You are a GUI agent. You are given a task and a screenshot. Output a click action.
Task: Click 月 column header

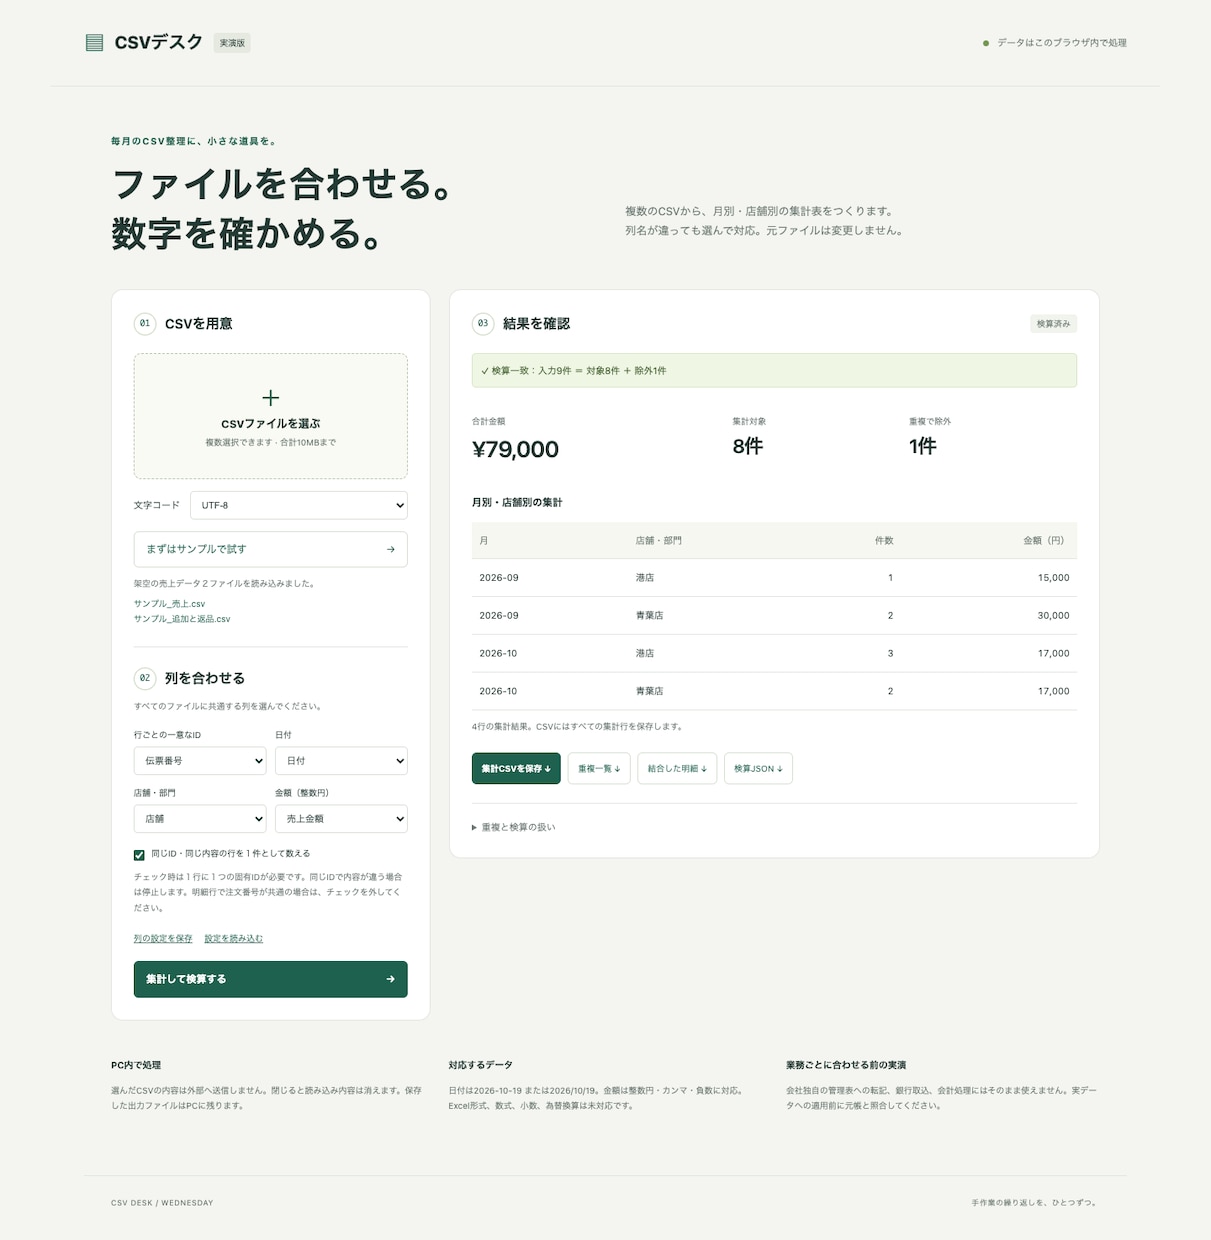[484, 540]
